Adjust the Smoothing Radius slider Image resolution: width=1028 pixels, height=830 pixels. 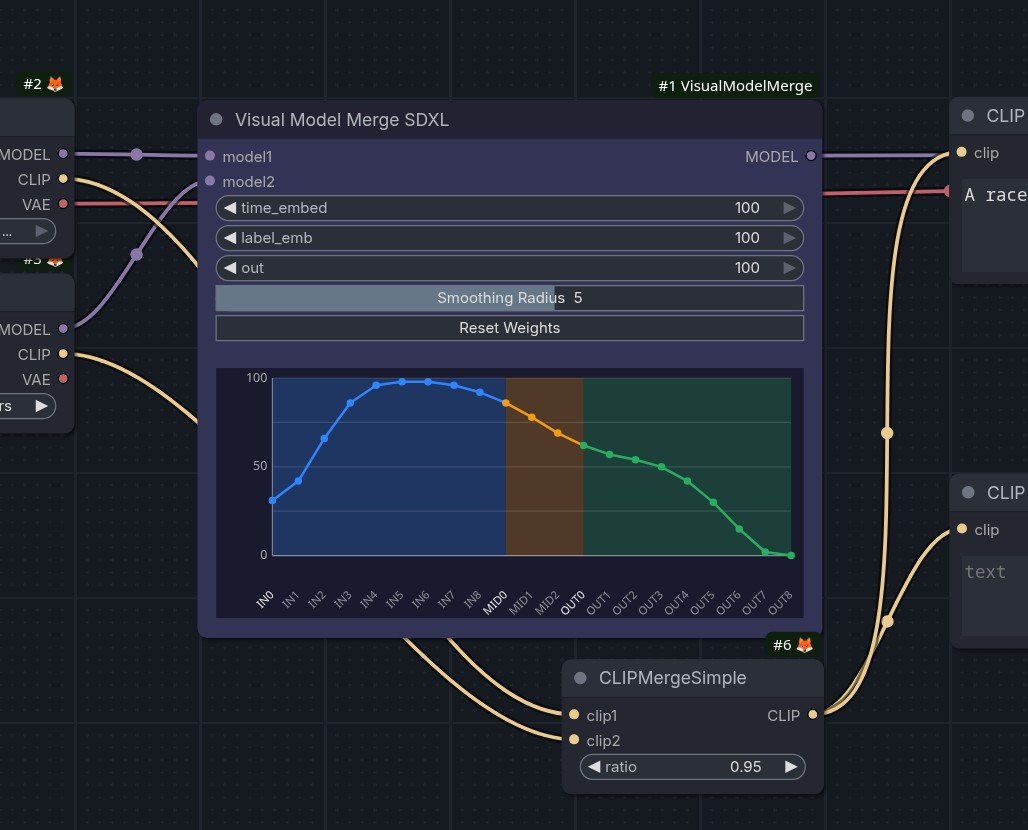click(509, 298)
